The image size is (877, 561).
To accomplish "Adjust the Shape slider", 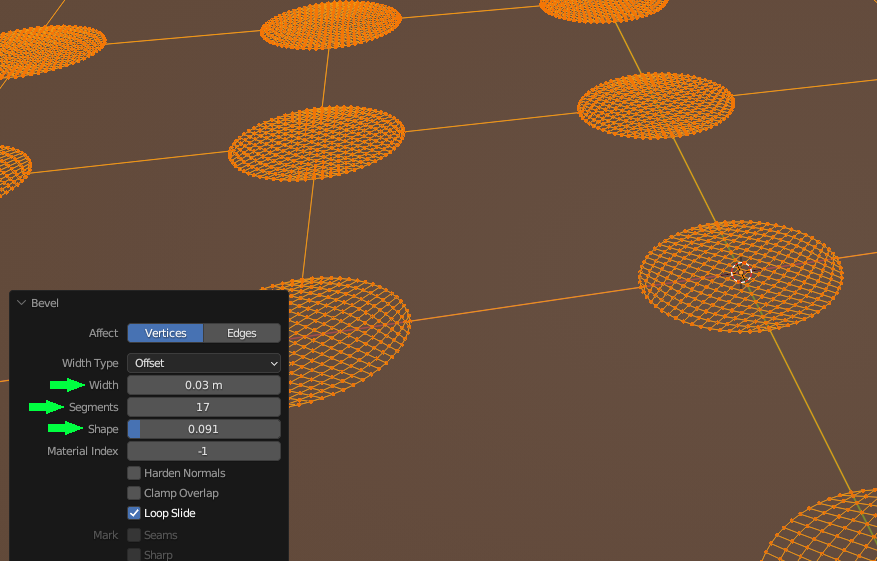I will coord(204,429).
